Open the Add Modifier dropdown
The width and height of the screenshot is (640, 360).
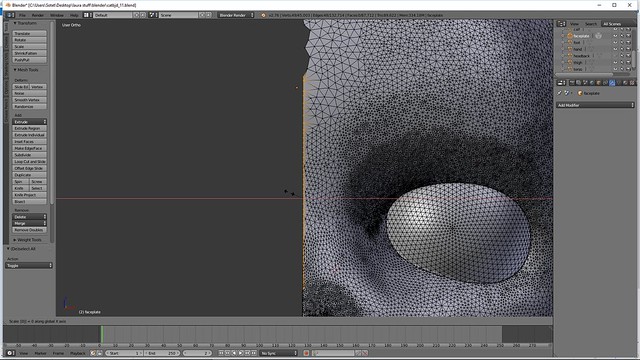click(x=596, y=105)
